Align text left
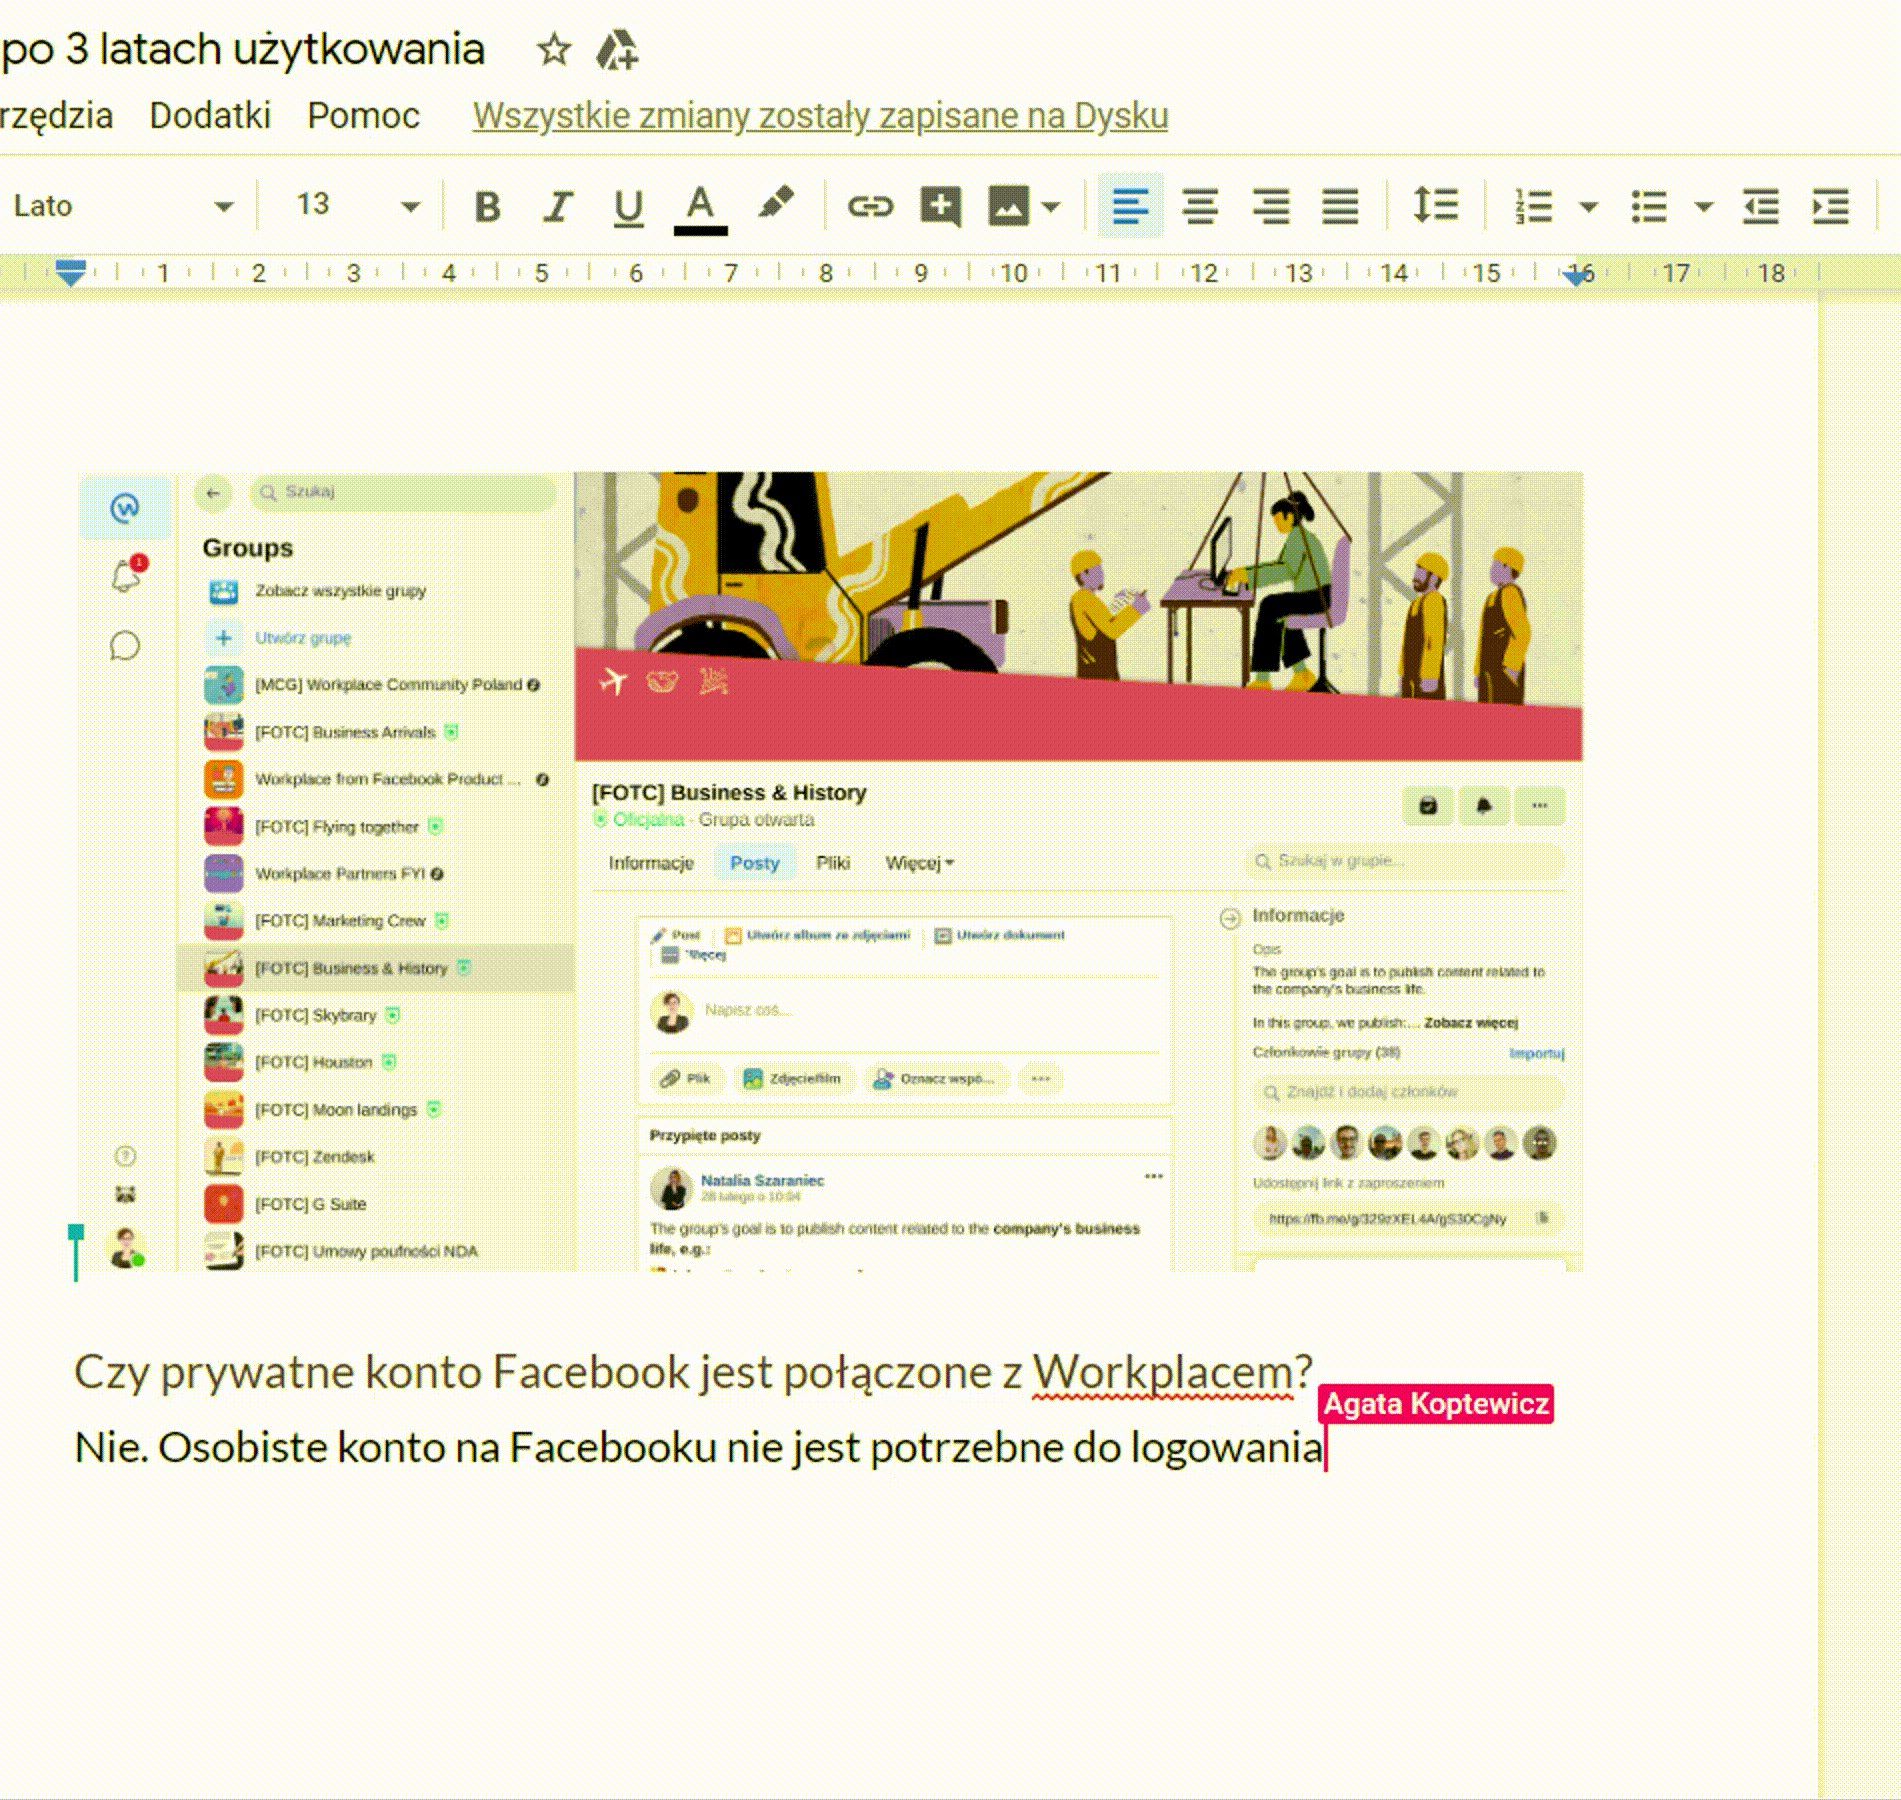This screenshot has height=1800, width=1901. [1130, 207]
